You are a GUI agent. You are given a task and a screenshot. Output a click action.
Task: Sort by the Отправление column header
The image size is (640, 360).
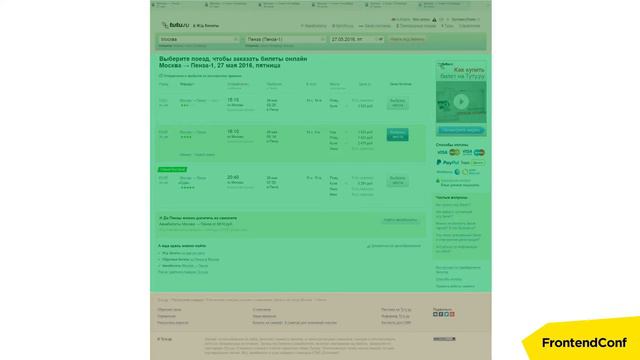point(237,84)
